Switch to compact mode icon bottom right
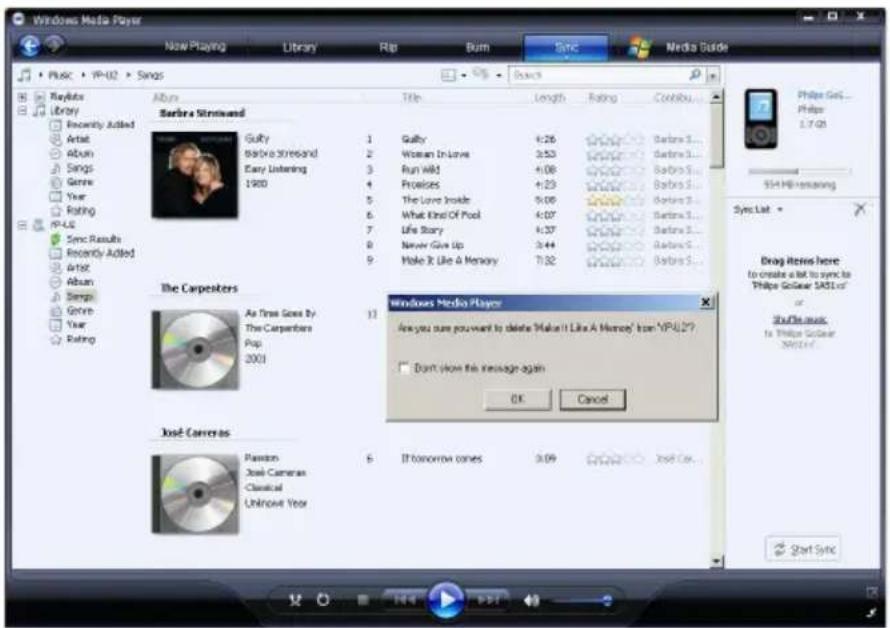890x628 pixels. click(x=871, y=612)
